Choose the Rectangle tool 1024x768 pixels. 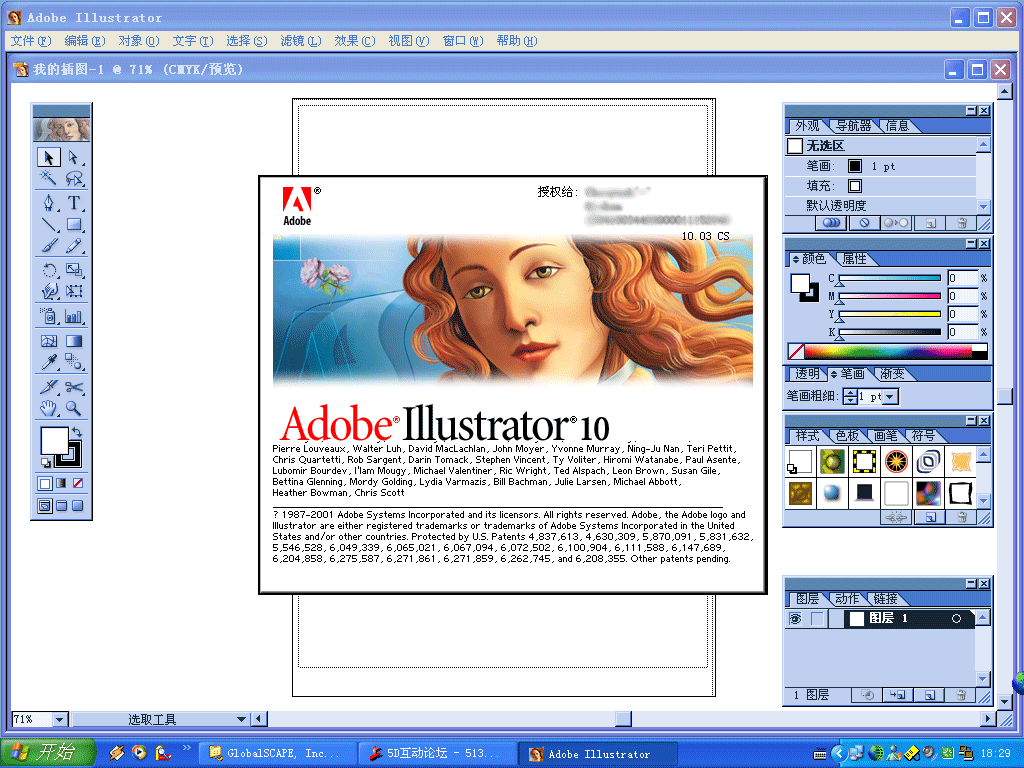click(74, 225)
